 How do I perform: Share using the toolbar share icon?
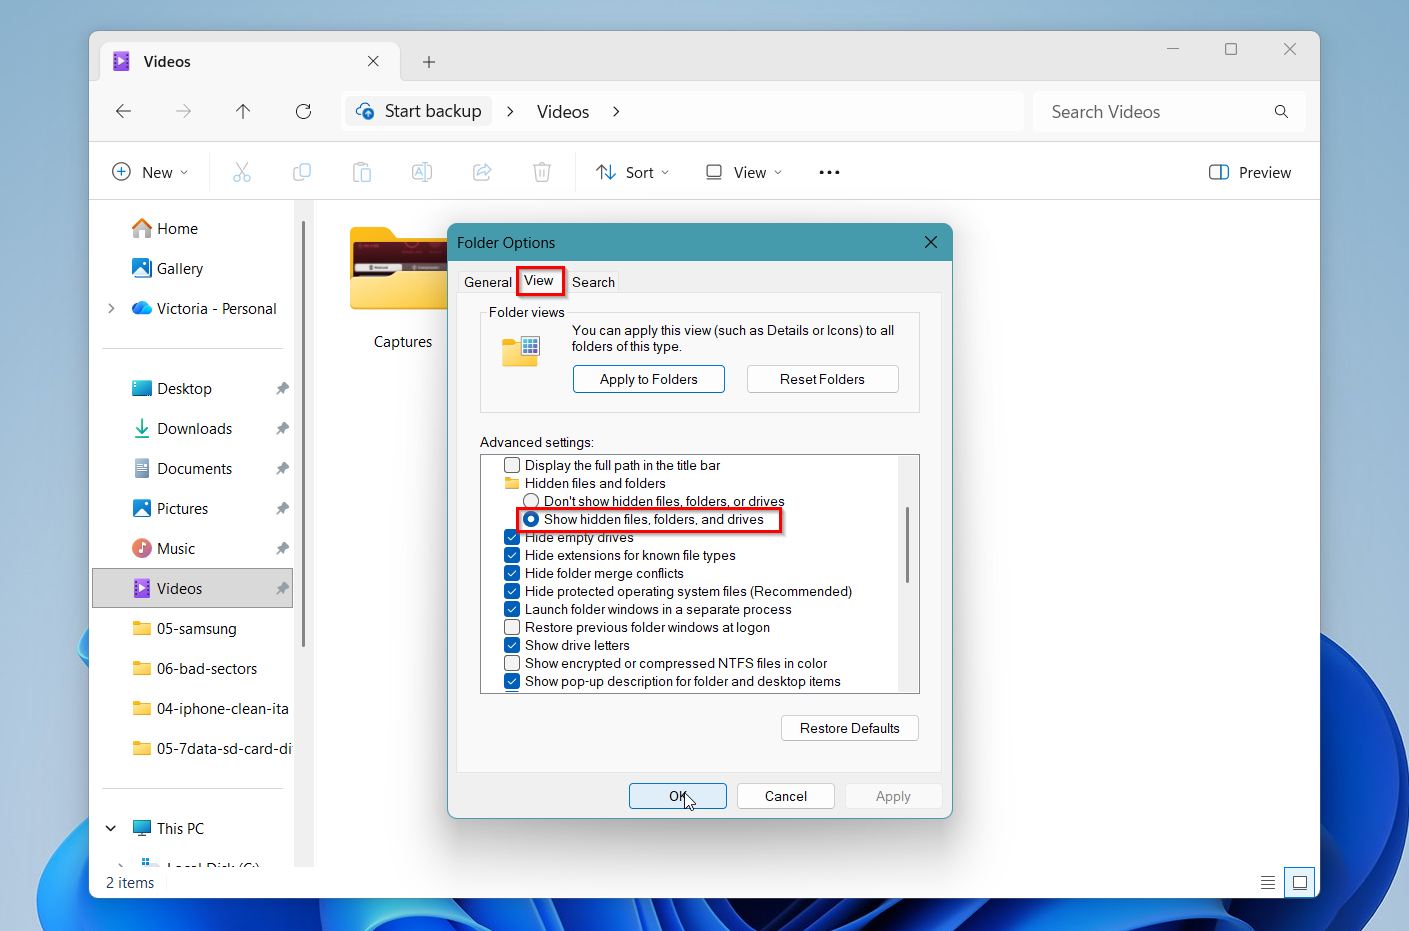[482, 171]
